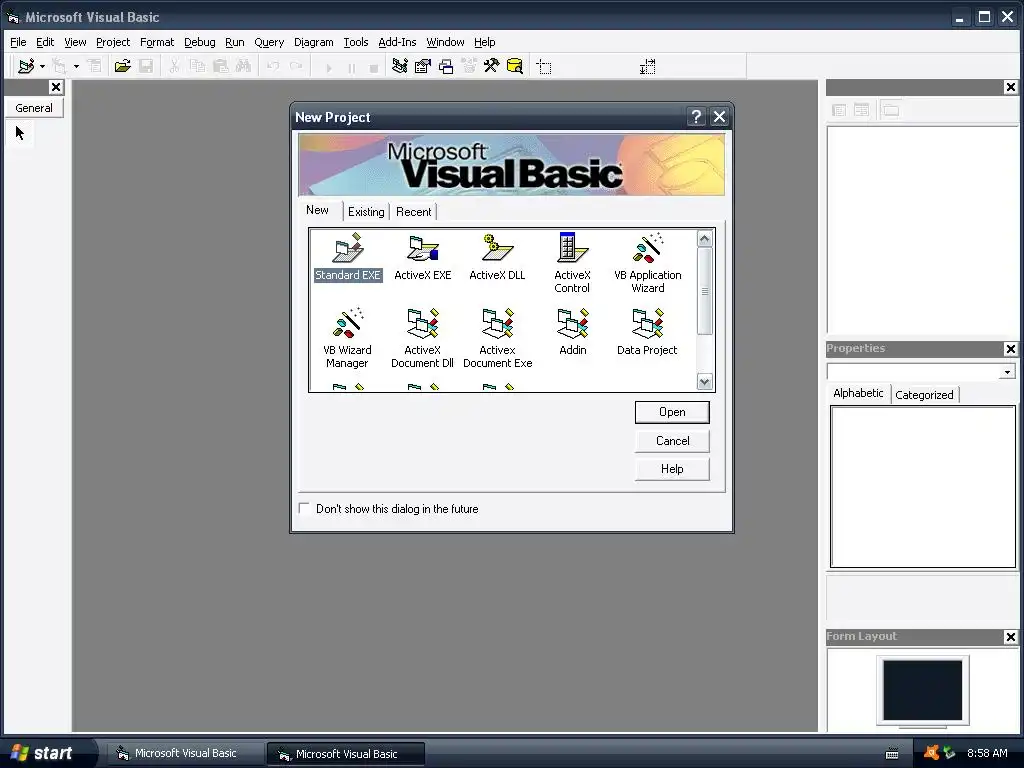1024x768 pixels.
Task: Open the Toolbox via hammer-and-wrench icon
Action: 491,66
